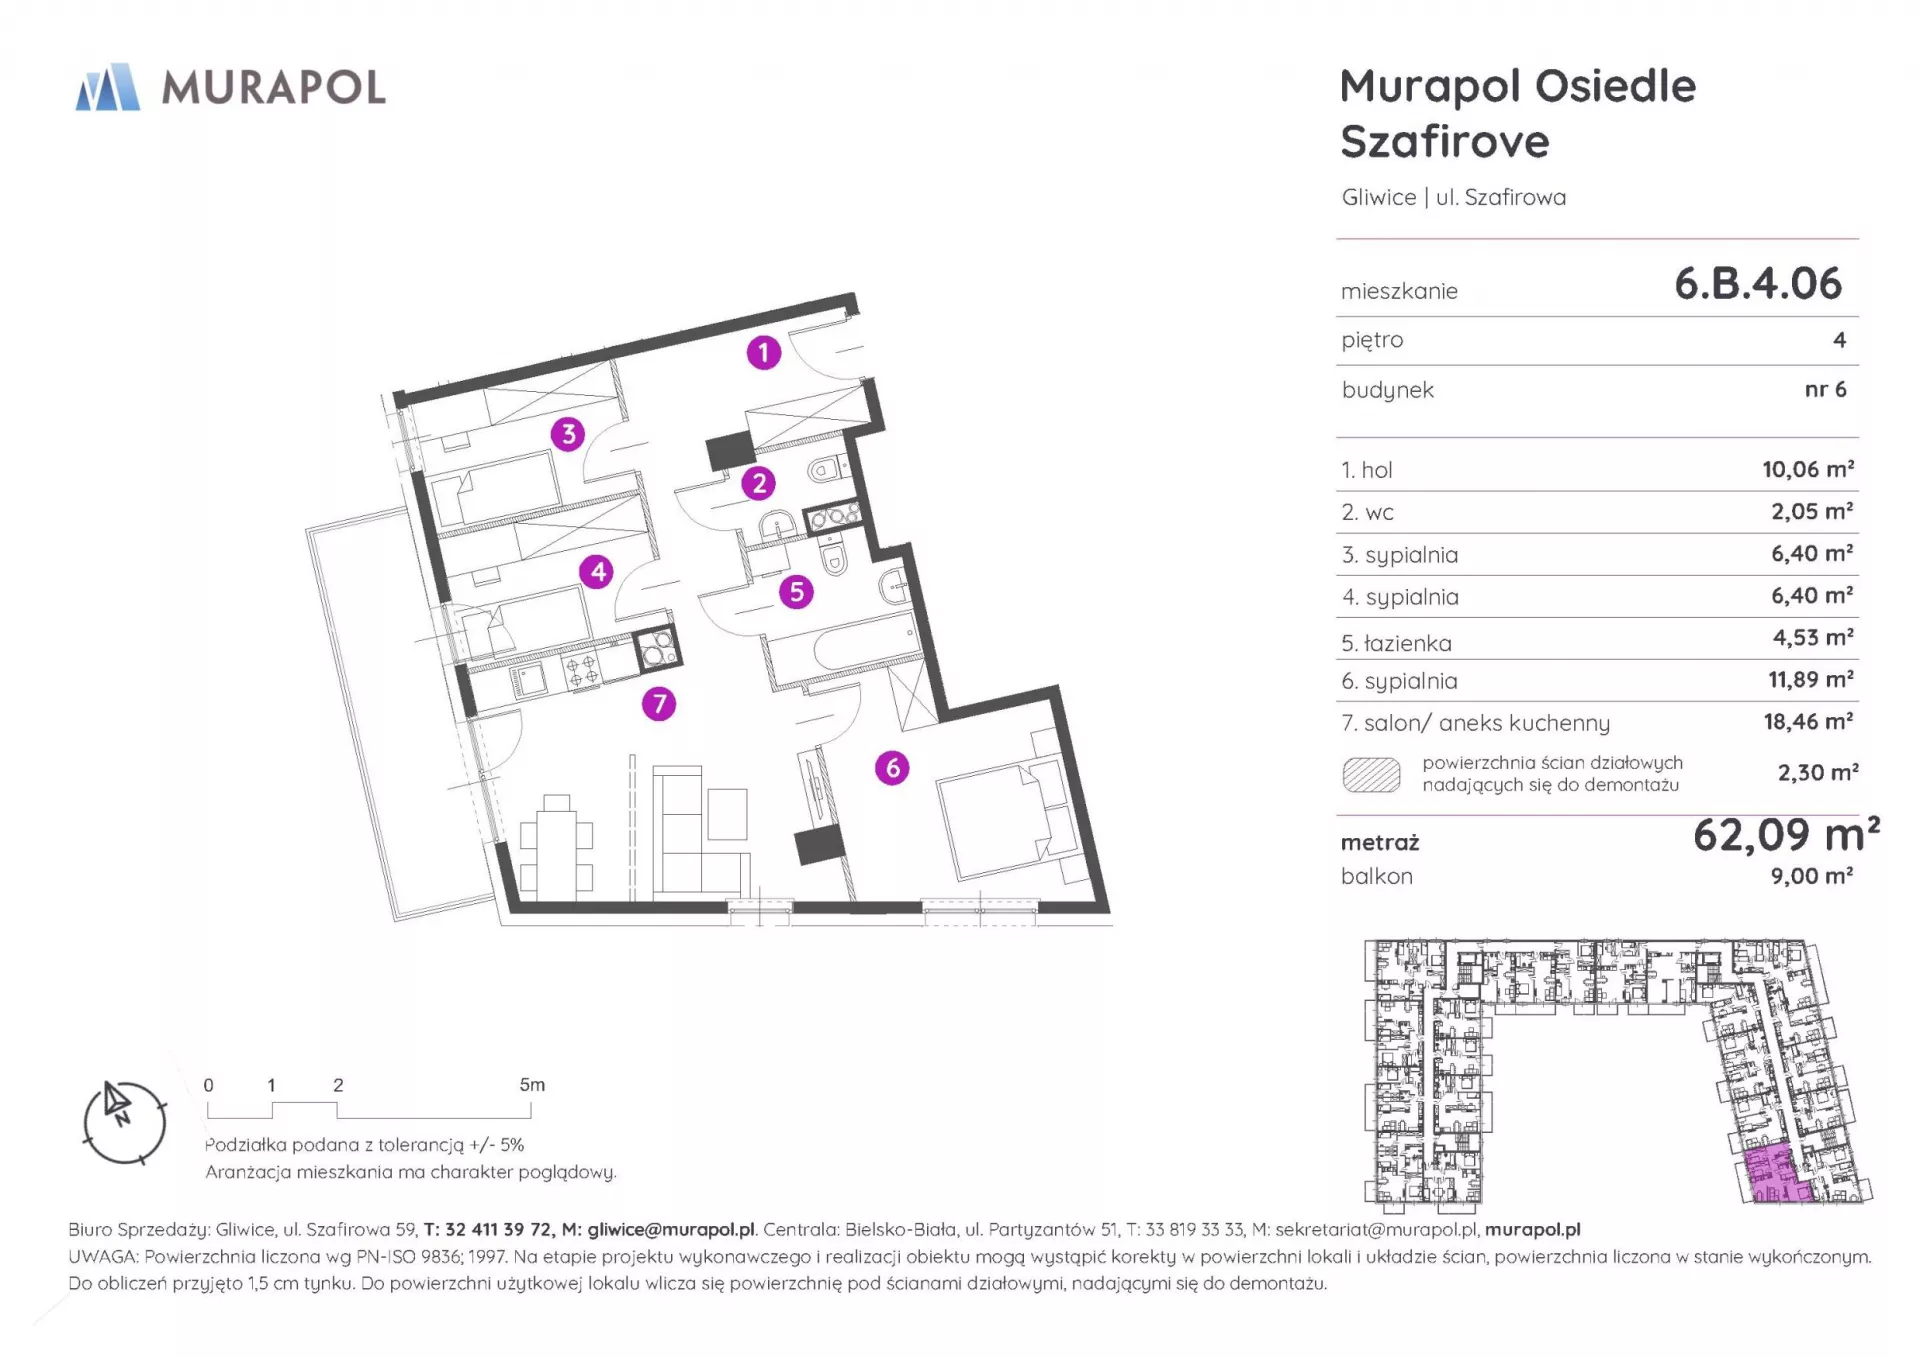Click the '1. hol' row label
1920x1358 pixels.
1366,470
